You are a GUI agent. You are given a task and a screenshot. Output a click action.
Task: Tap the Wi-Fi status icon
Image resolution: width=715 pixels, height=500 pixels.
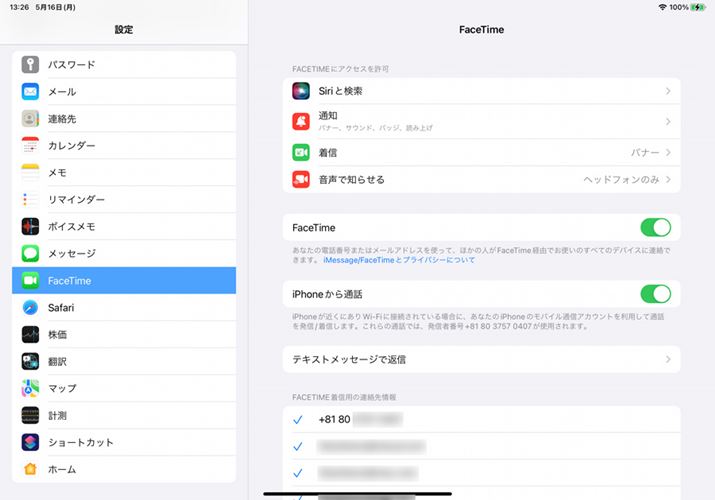(663, 7)
